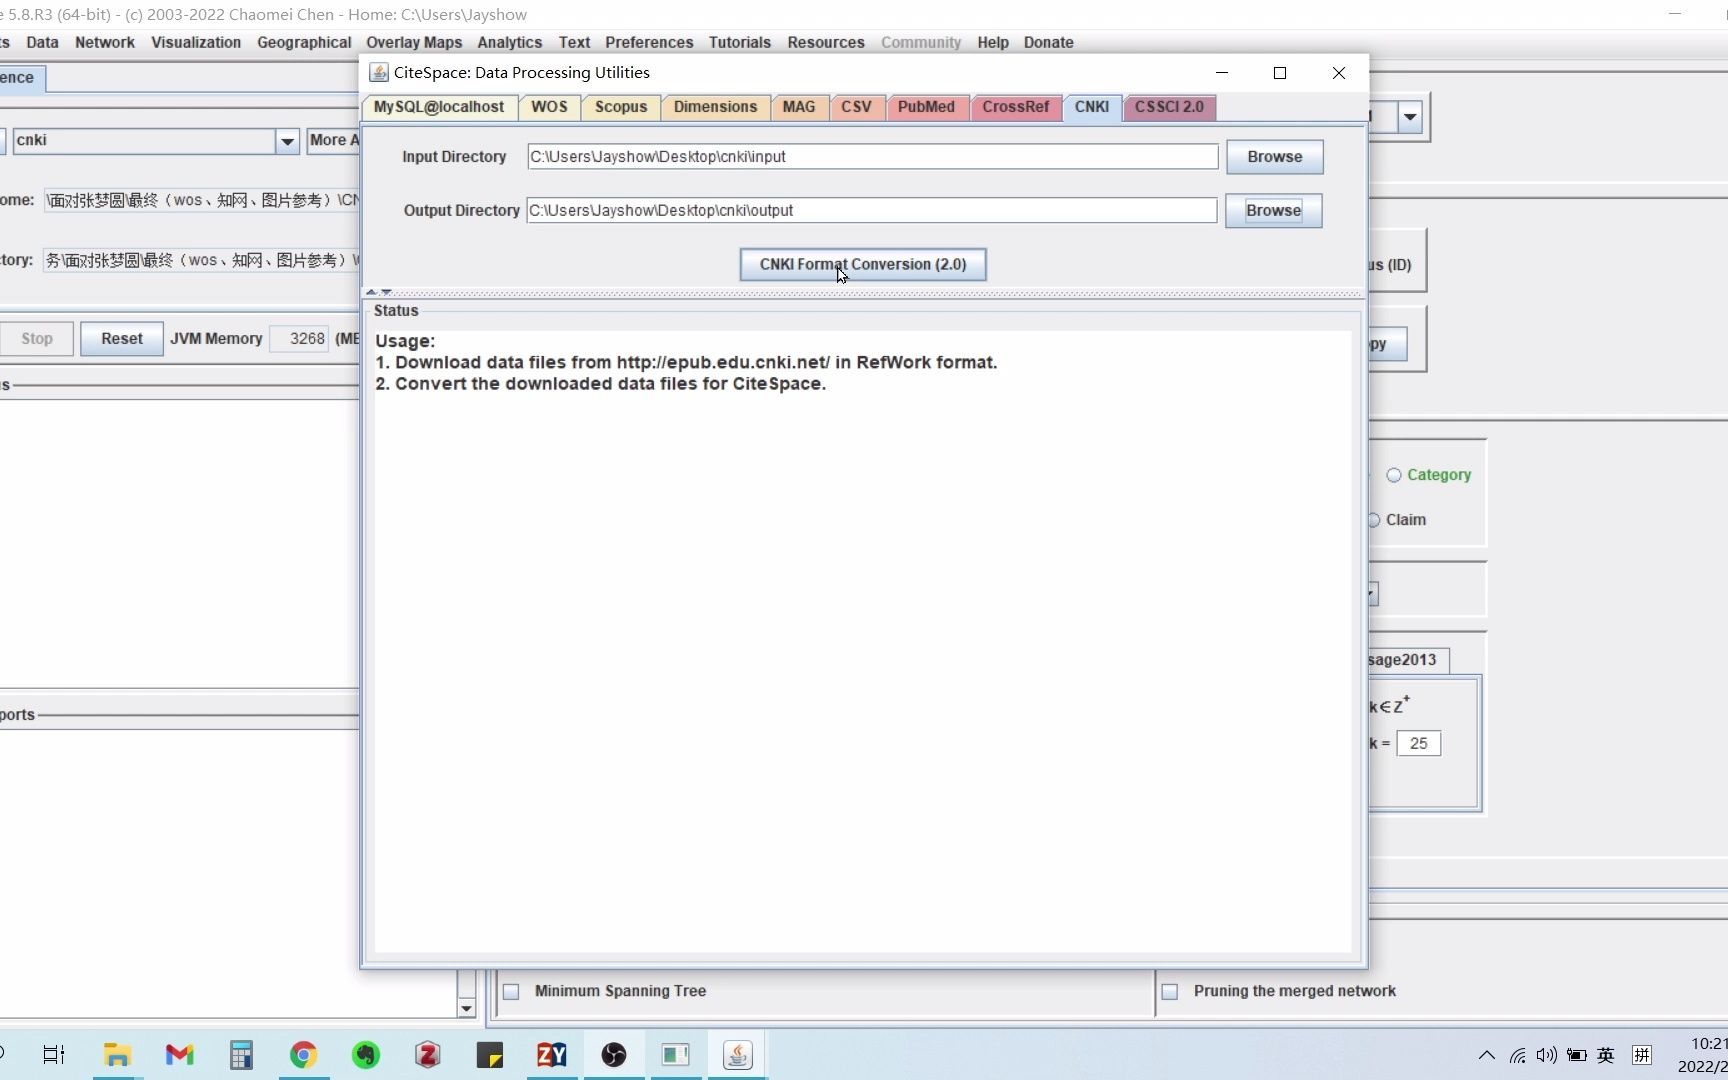Show hidden system tray icons
This screenshot has height=1080, width=1728.
[1487, 1055]
